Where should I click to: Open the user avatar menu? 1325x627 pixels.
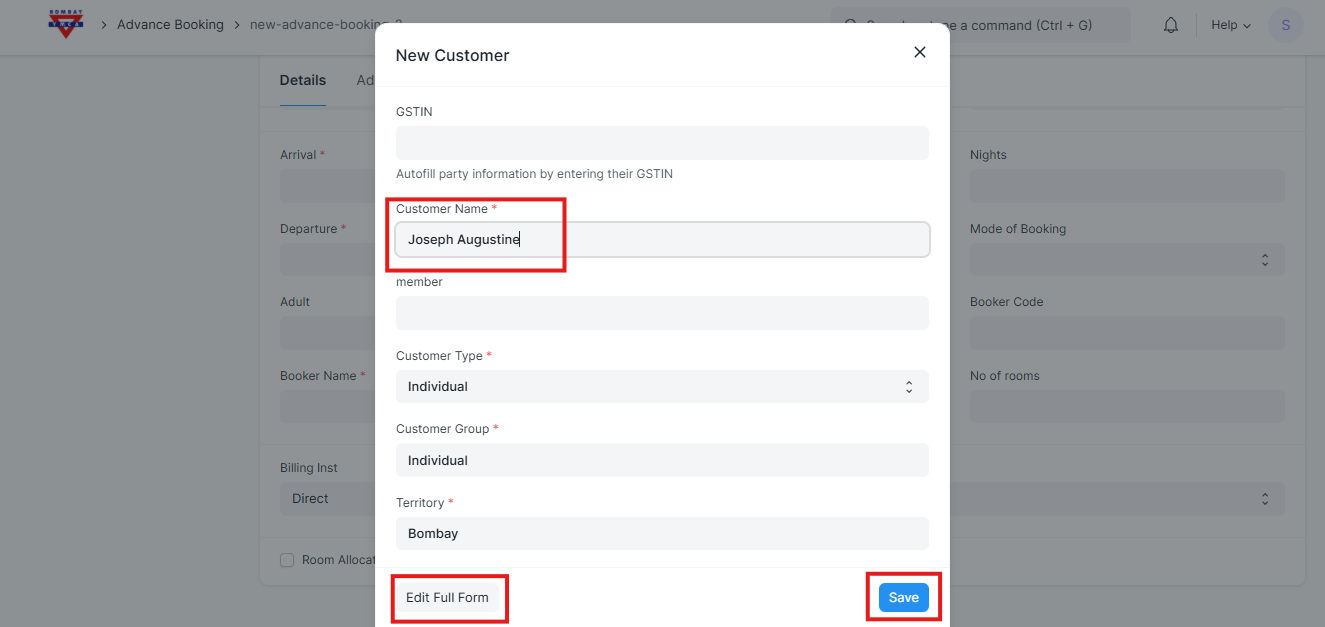(x=1285, y=25)
